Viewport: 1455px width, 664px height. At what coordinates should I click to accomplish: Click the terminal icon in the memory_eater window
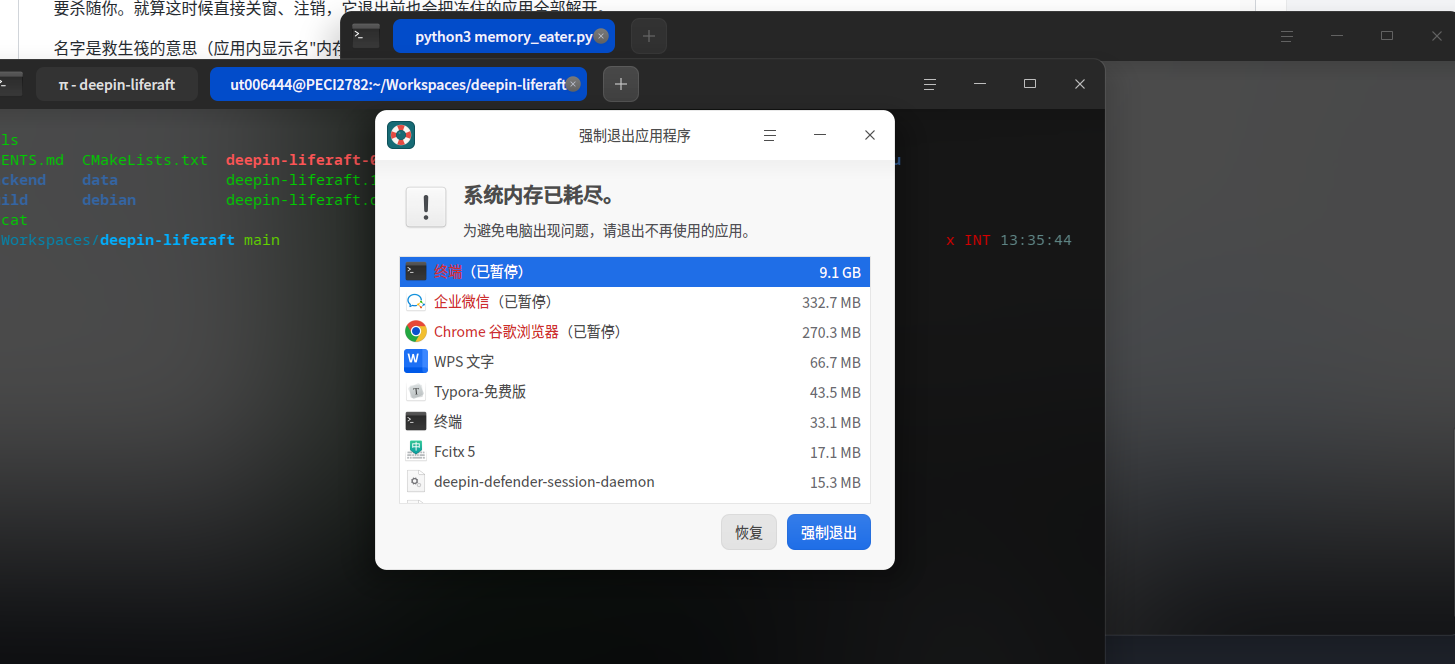(366, 36)
